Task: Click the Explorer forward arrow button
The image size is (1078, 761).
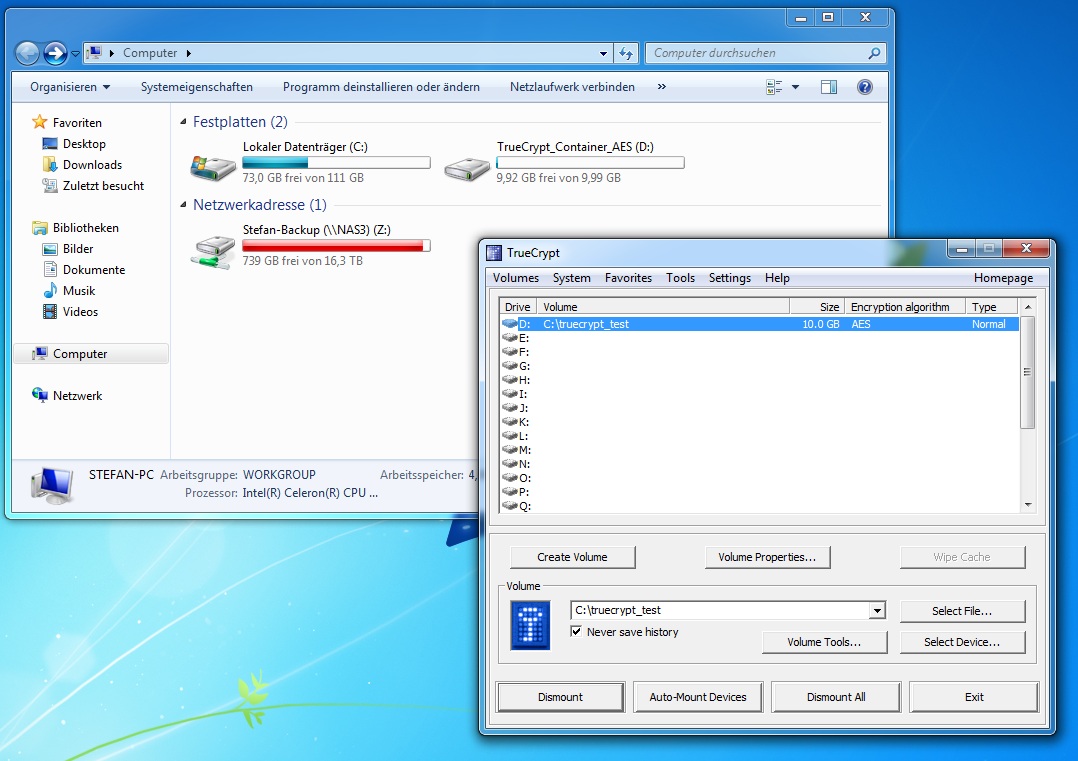Action: pyautogui.click(x=55, y=53)
